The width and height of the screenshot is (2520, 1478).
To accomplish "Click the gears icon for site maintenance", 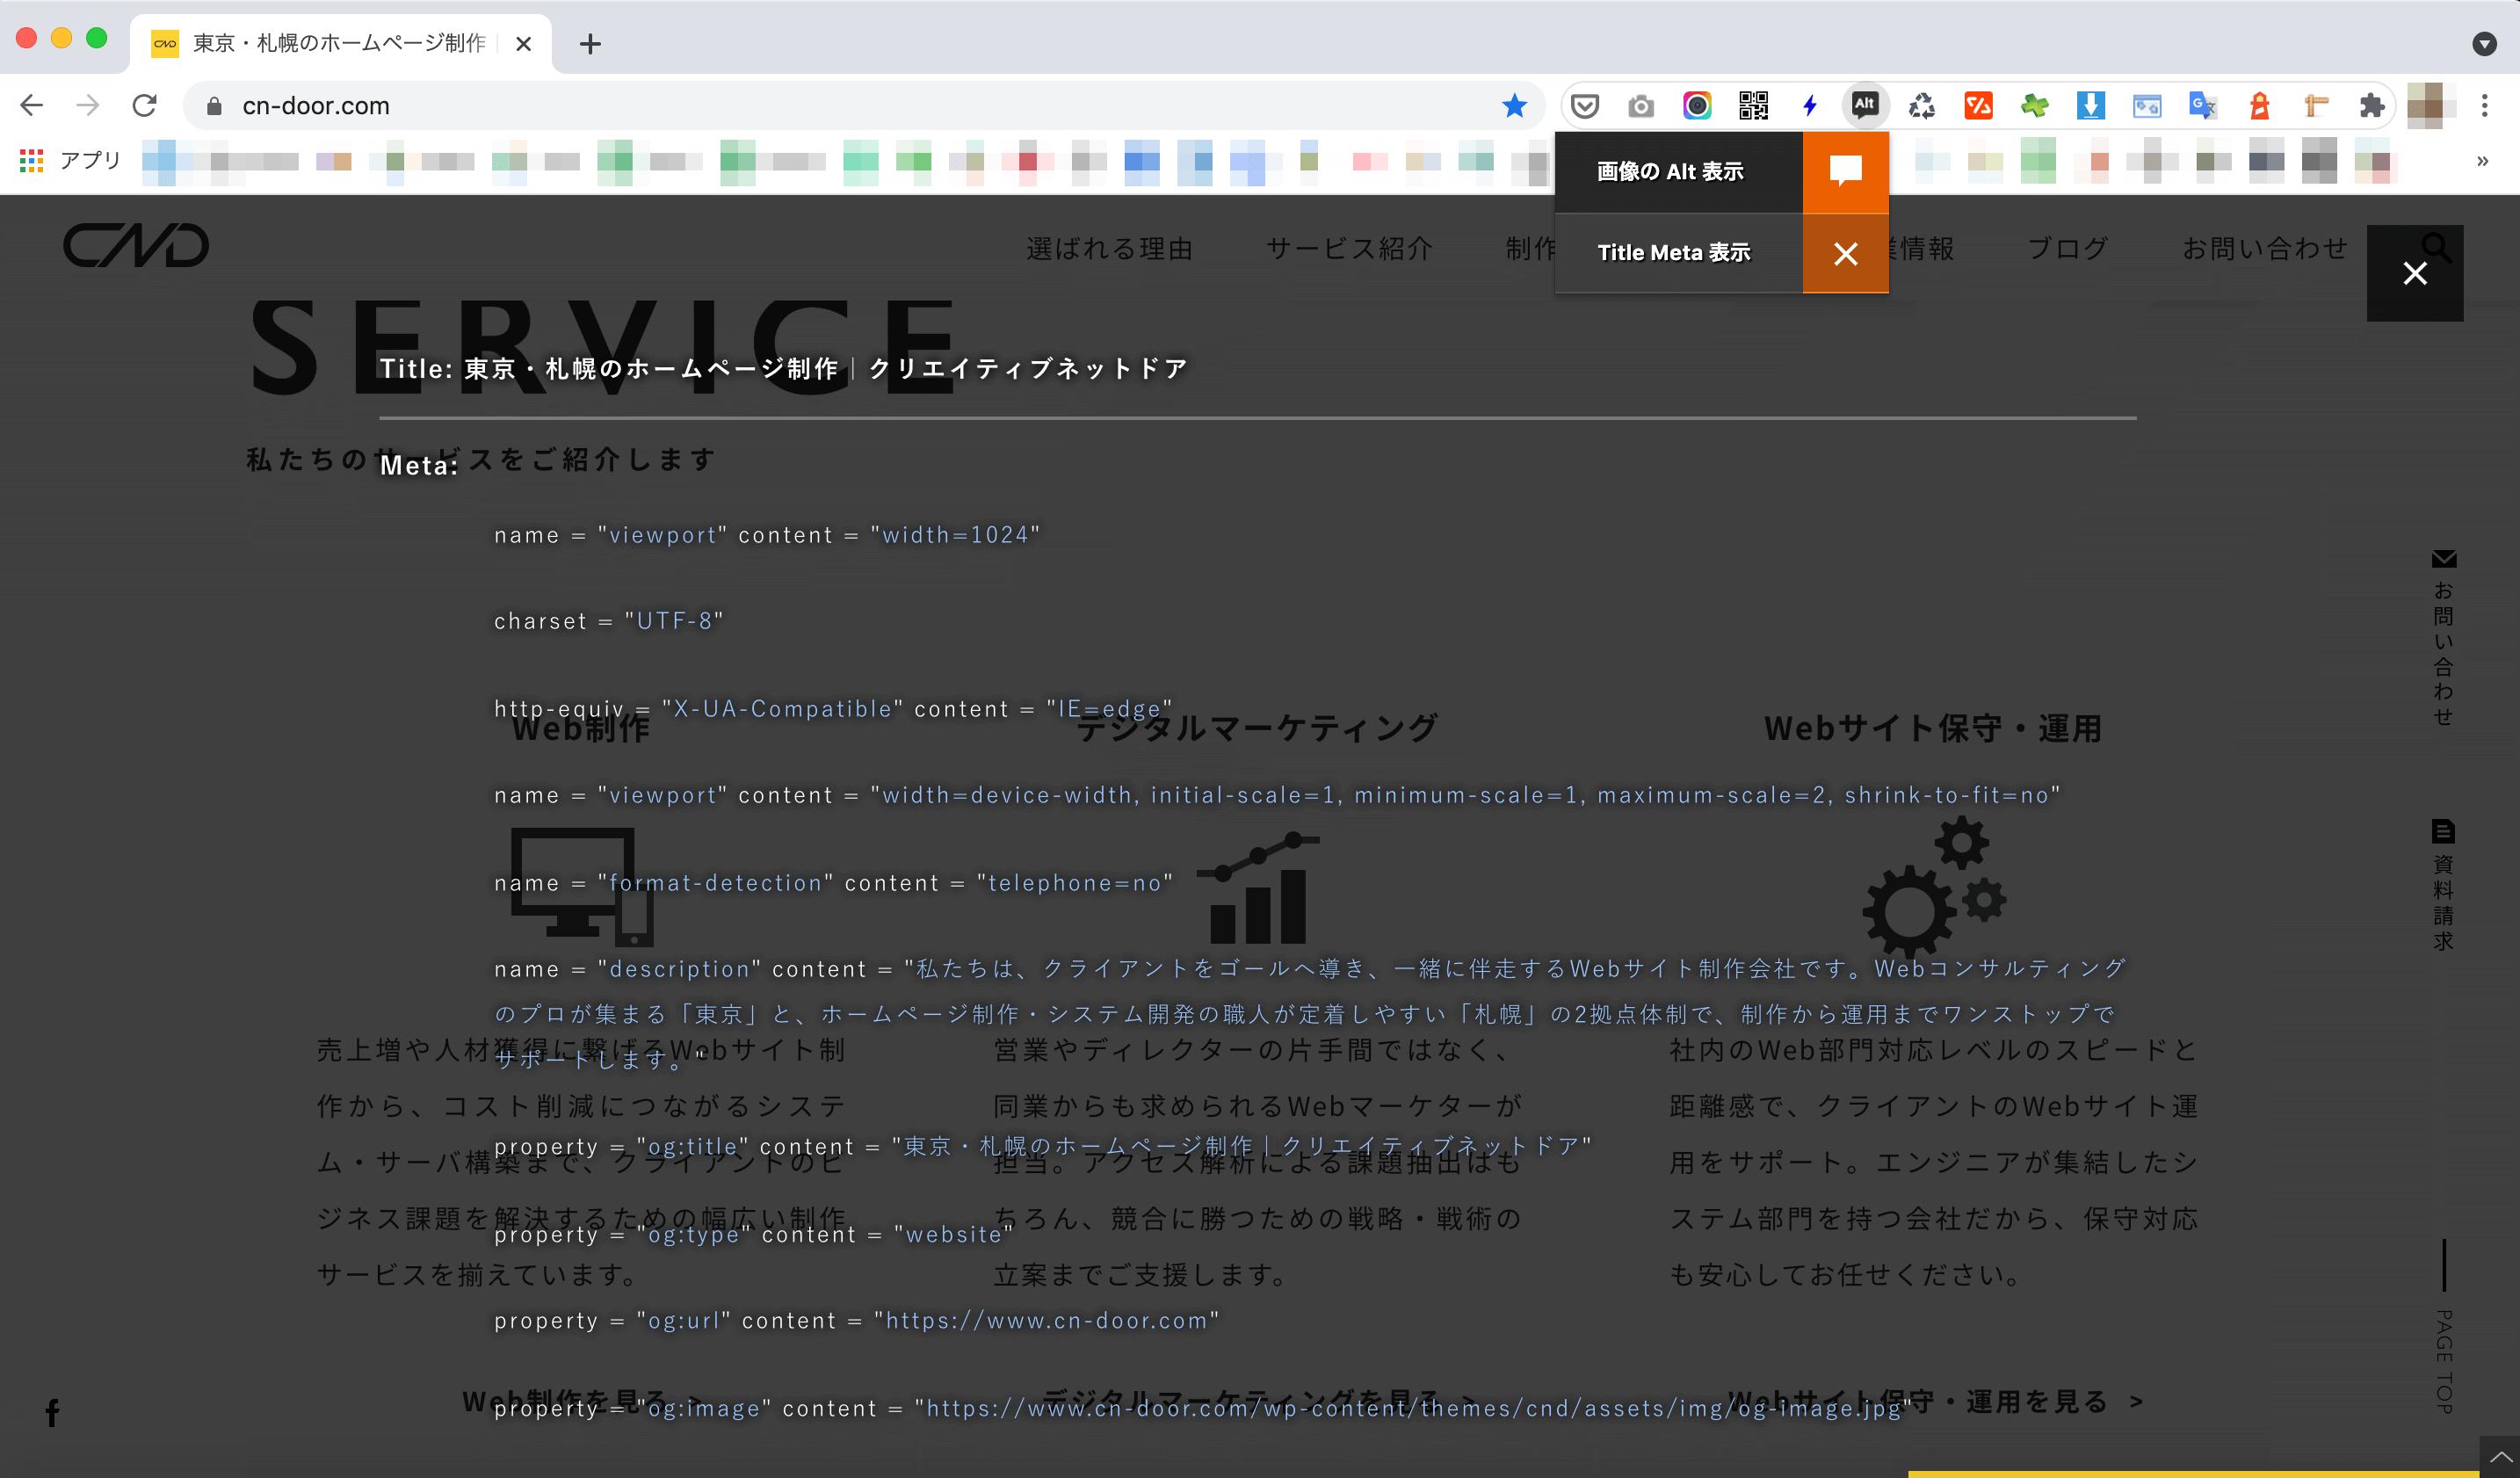I will click(1934, 887).
